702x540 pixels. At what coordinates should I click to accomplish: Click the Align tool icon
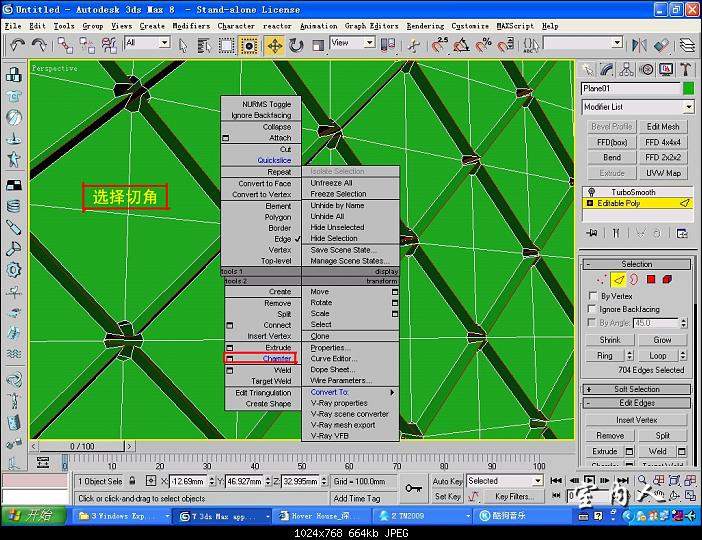click(660, 45)
